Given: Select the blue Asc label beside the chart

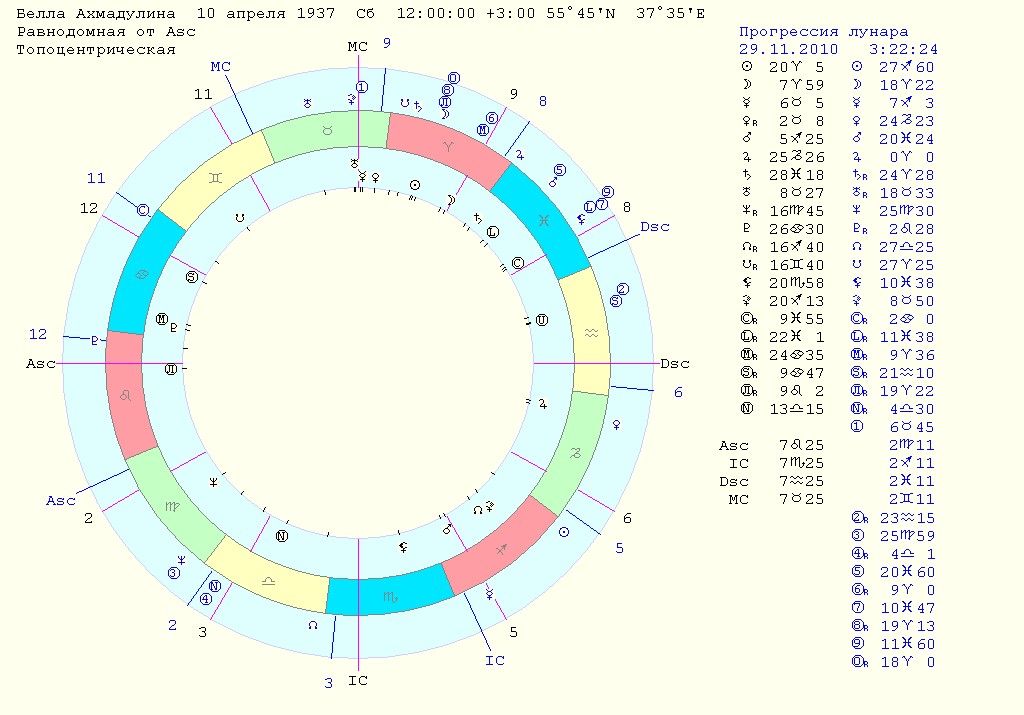Looking at the screenshot, I should click(61, 501).
